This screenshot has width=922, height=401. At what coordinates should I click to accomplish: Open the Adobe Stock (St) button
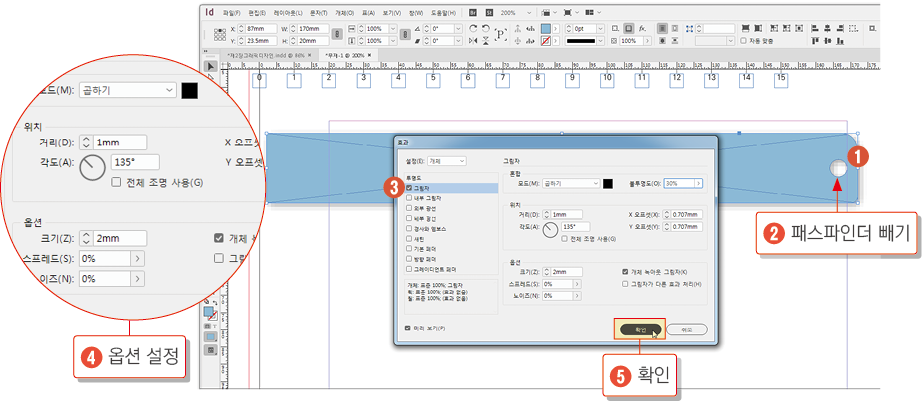pos(489,12)
